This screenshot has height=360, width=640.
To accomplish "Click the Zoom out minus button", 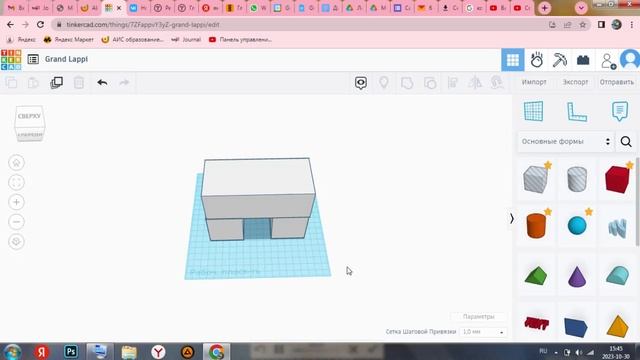I will [16, 222].
